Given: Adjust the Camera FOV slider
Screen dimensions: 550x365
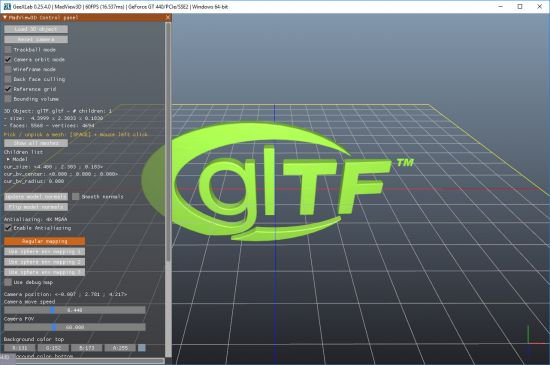Looking at the screenshot, I should [75, 327].
